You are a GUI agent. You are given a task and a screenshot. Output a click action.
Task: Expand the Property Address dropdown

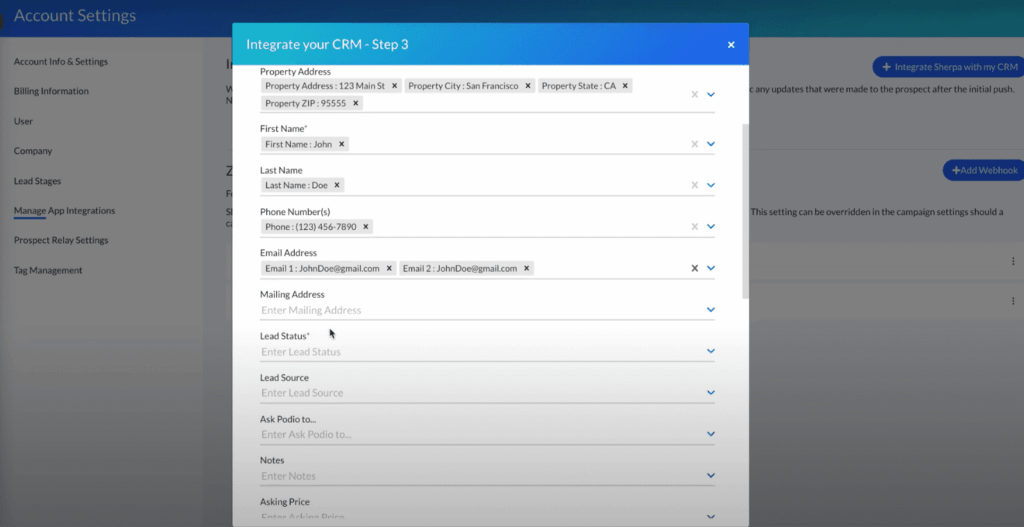tap(711, 94)
